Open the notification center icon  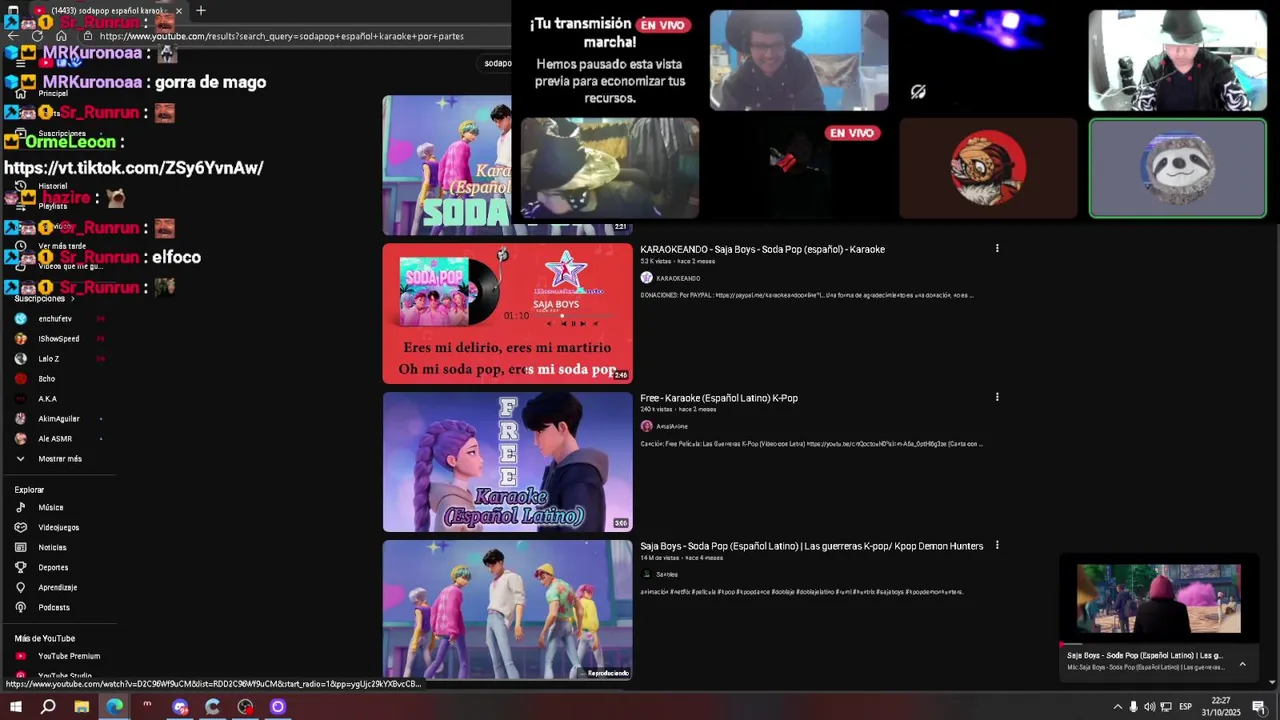click(1259, 707)
